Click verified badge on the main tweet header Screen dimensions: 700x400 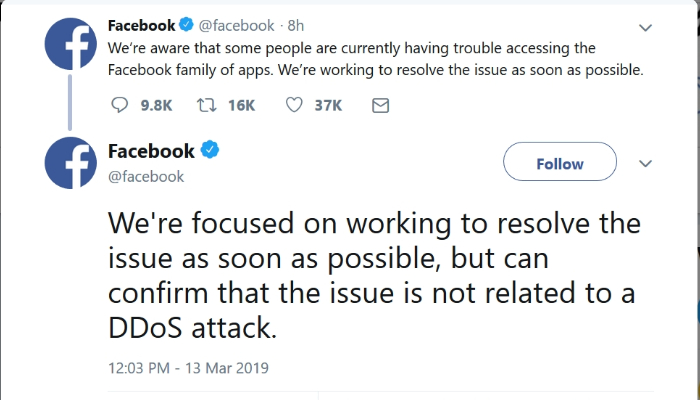point(210,150)
